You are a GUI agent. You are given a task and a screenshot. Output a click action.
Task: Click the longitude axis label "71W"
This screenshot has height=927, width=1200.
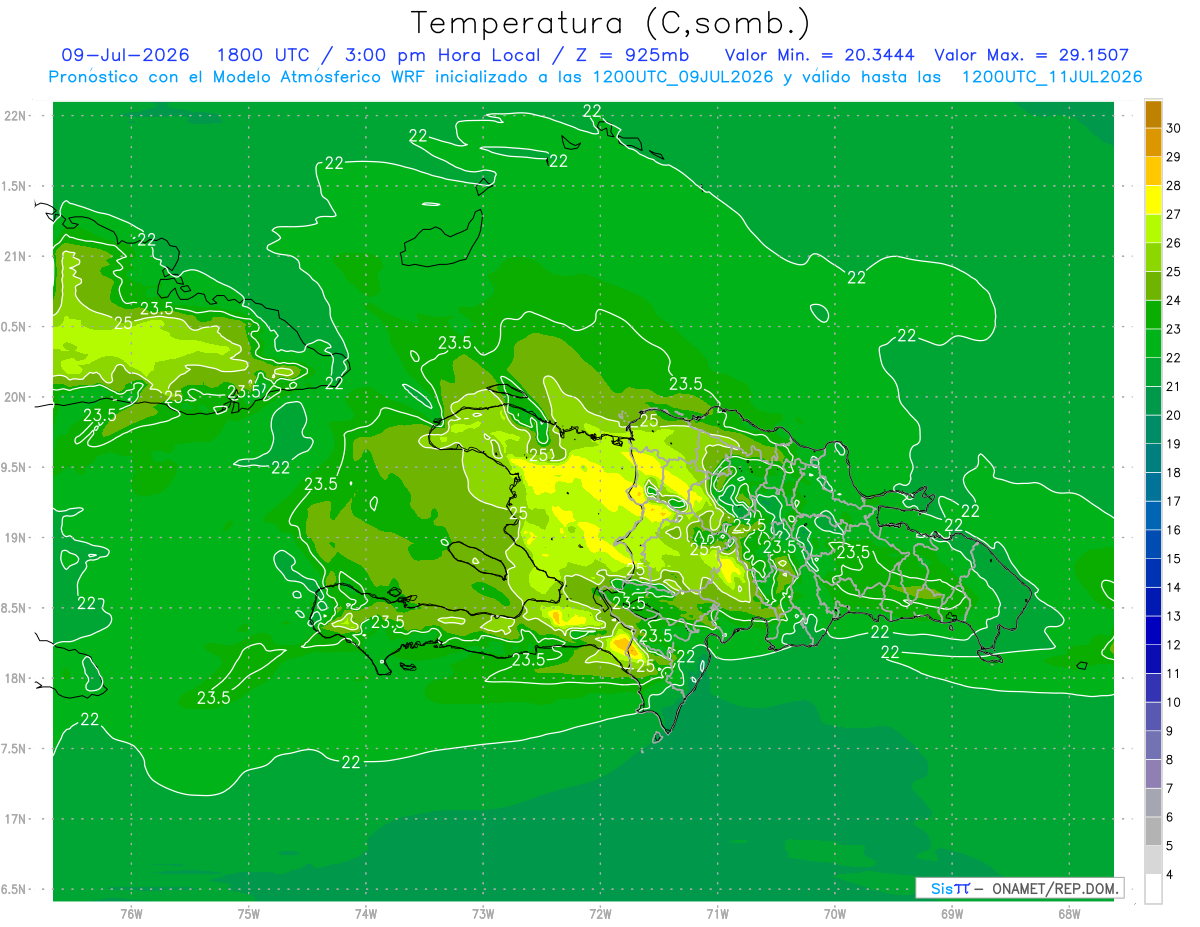click(717, 913)
